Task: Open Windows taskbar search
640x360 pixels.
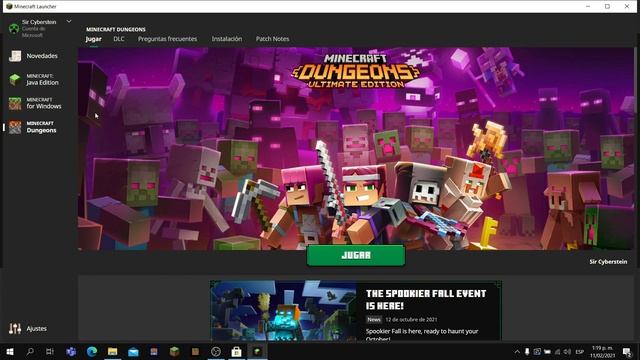Action: click(x=30, y=351)
